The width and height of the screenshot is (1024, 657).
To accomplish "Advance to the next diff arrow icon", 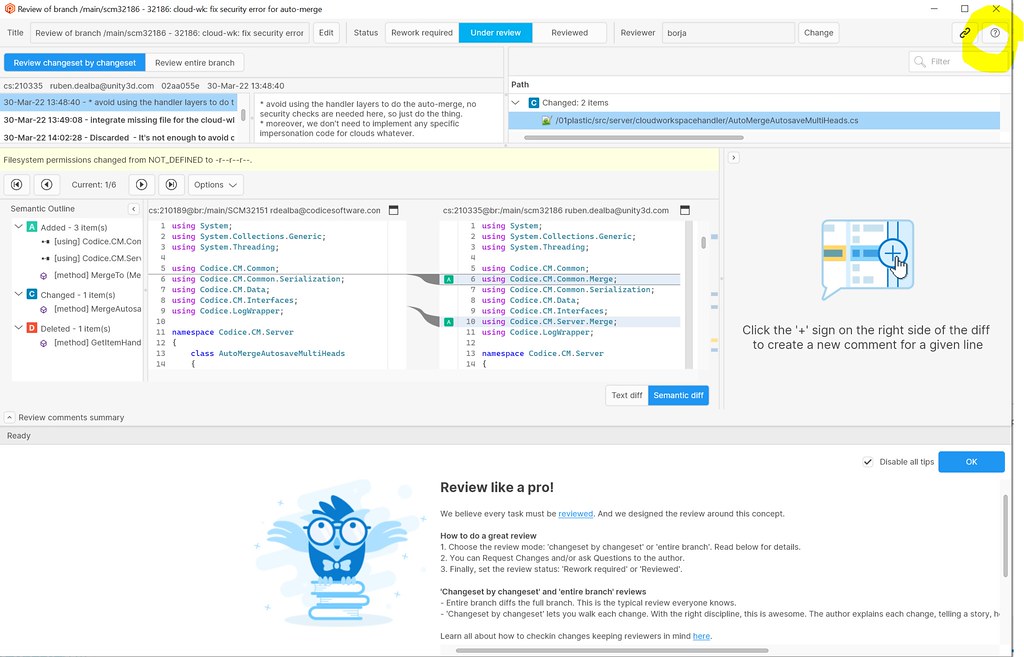I will coord(140,184).
